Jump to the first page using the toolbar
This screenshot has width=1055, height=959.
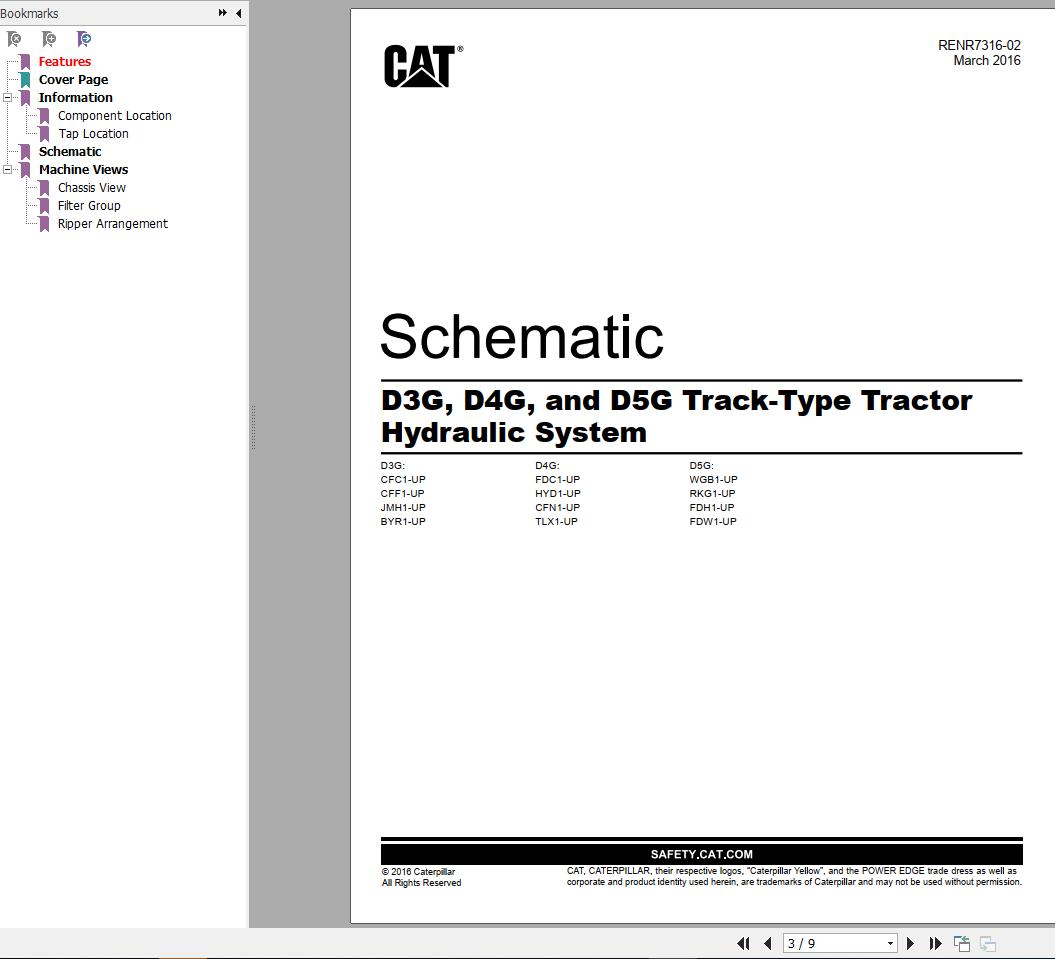pyautogui.click(x=744, y=943)
